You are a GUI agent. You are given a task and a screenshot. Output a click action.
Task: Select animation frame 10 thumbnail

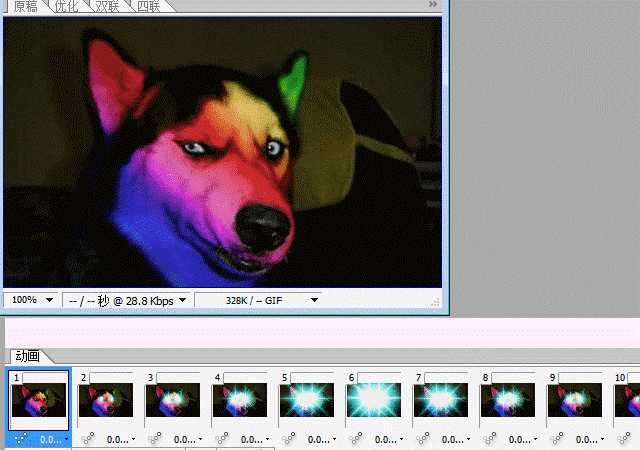pos(627,400)
